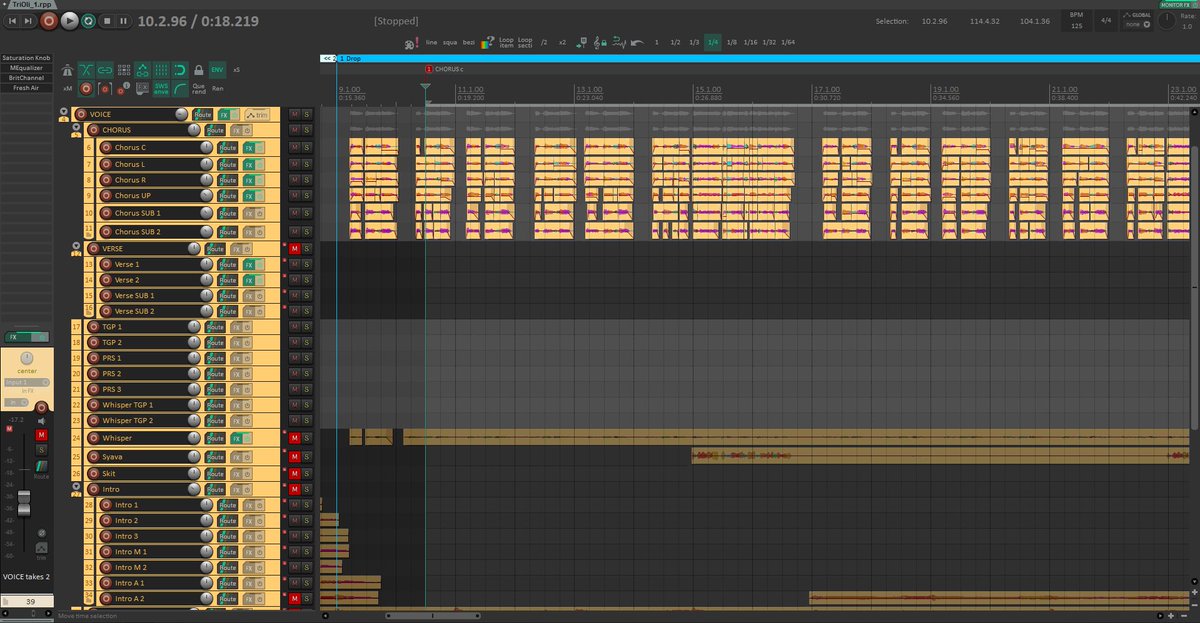Go to project start button
1200x623 pixels.
[14, 20]
